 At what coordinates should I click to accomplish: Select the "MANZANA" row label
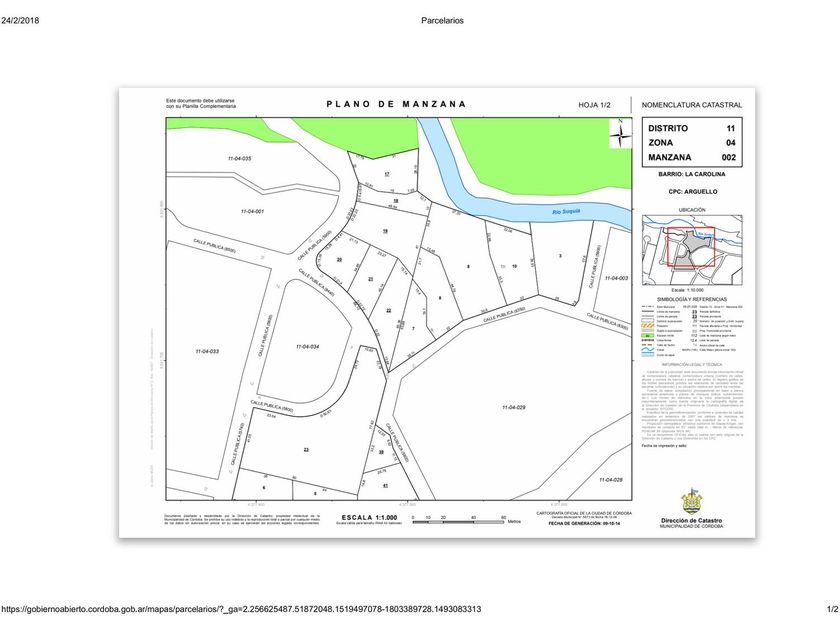click(670, 158)
